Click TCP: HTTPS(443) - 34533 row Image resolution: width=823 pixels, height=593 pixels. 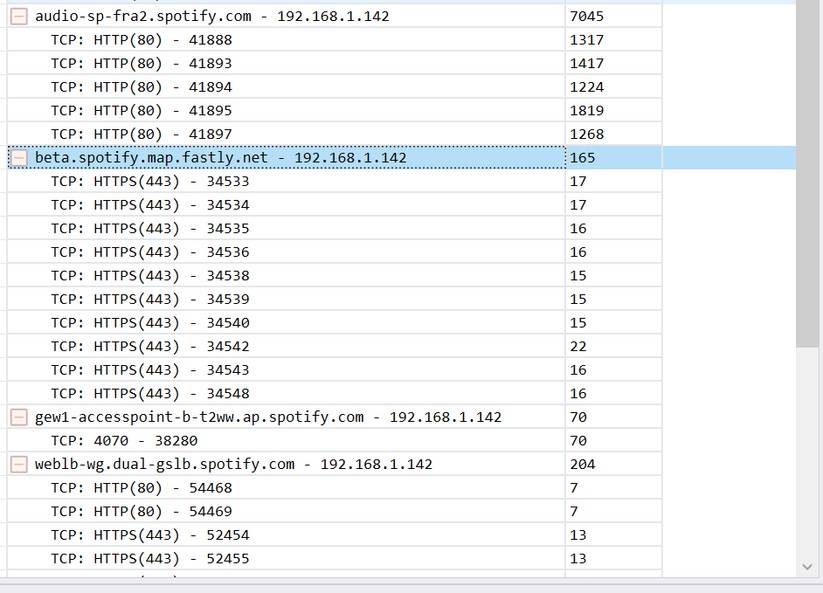[150, 182]
